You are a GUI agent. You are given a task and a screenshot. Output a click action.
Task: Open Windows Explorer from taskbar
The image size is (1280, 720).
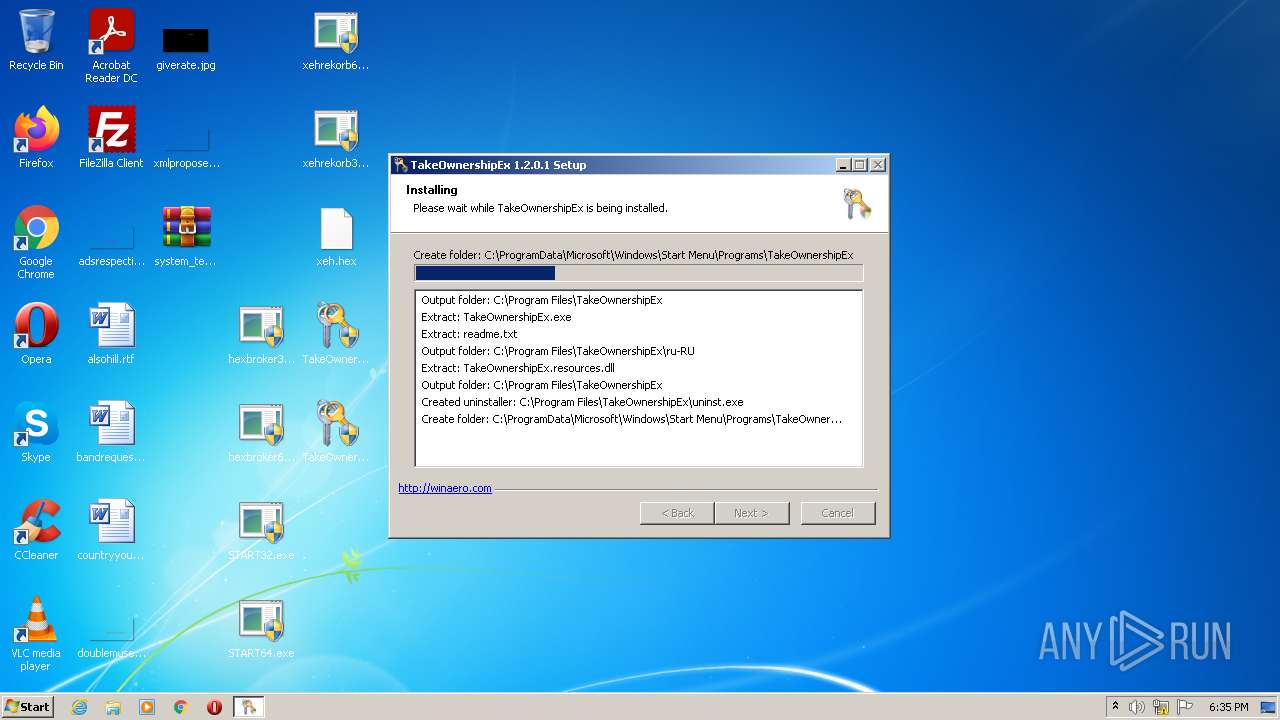113,707
